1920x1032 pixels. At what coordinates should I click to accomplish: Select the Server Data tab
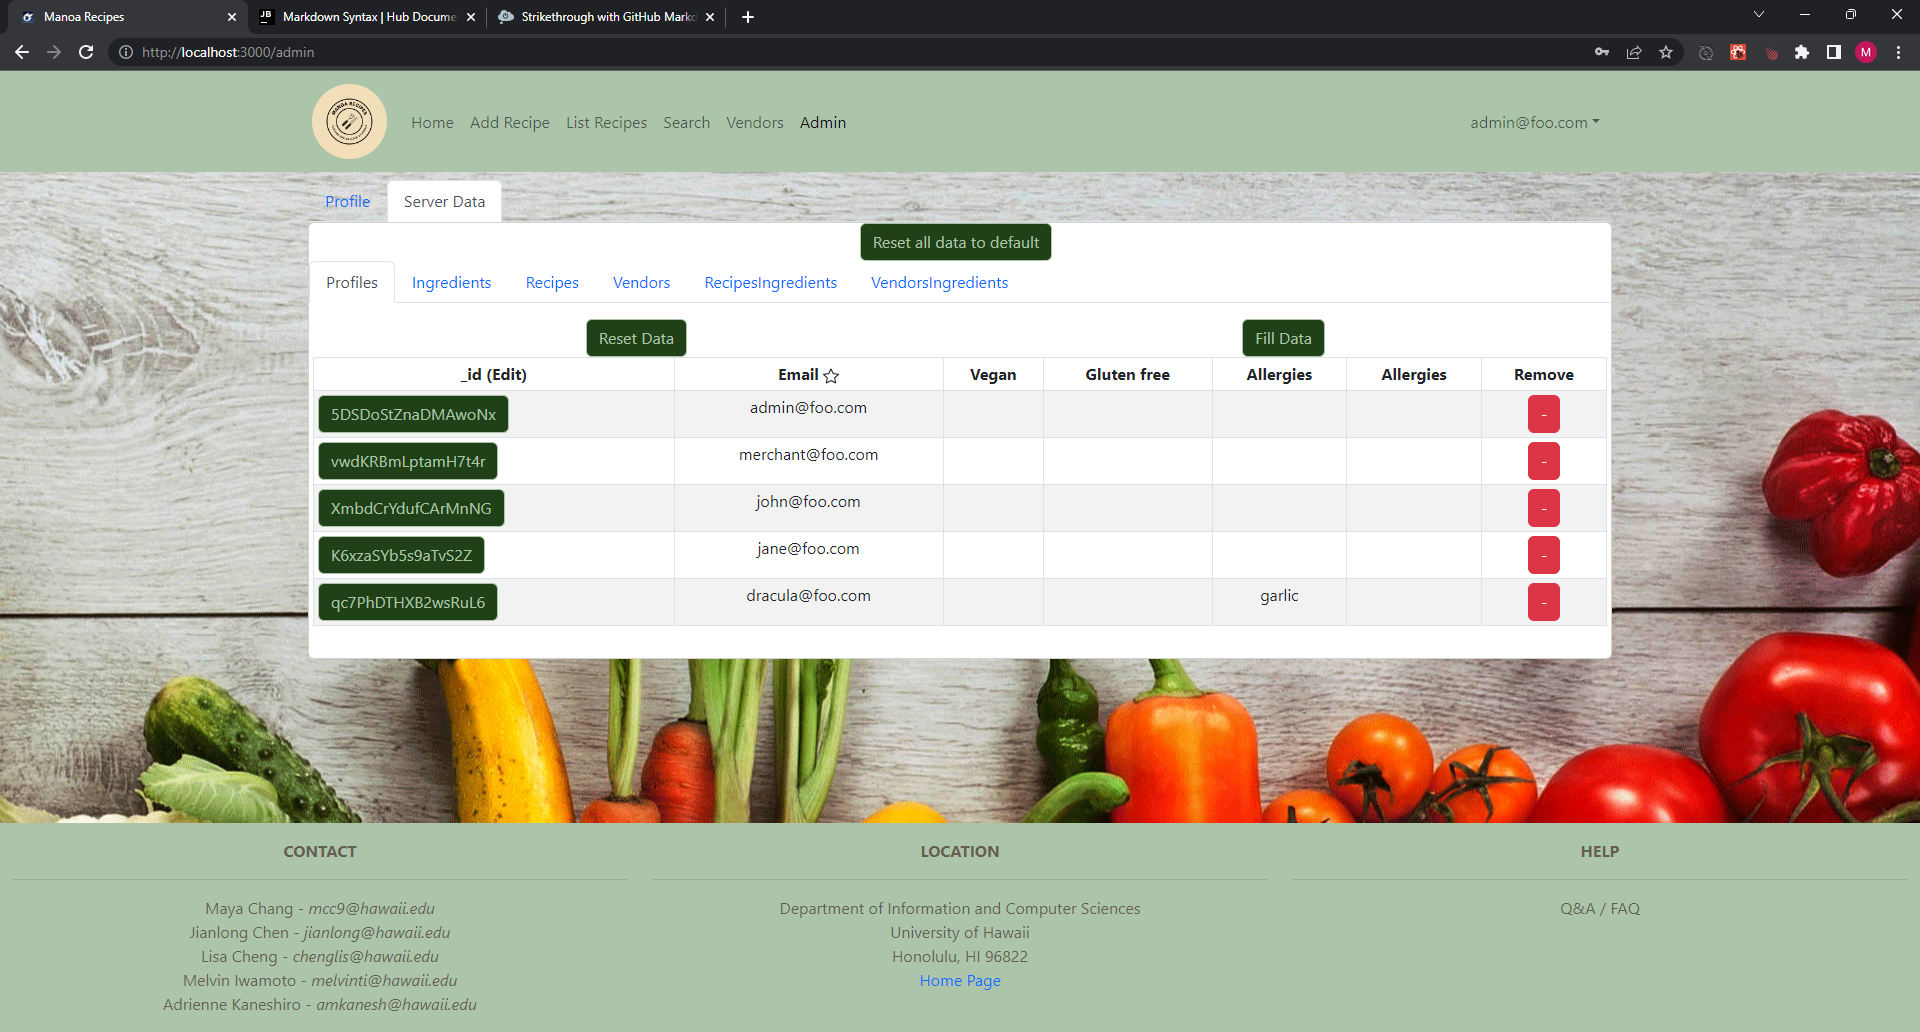pos(444,201)
